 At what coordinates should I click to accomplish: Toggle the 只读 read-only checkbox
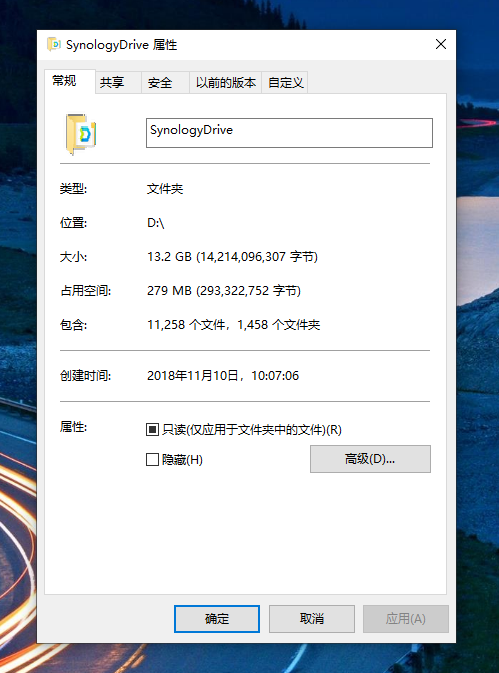click(152, 429)
